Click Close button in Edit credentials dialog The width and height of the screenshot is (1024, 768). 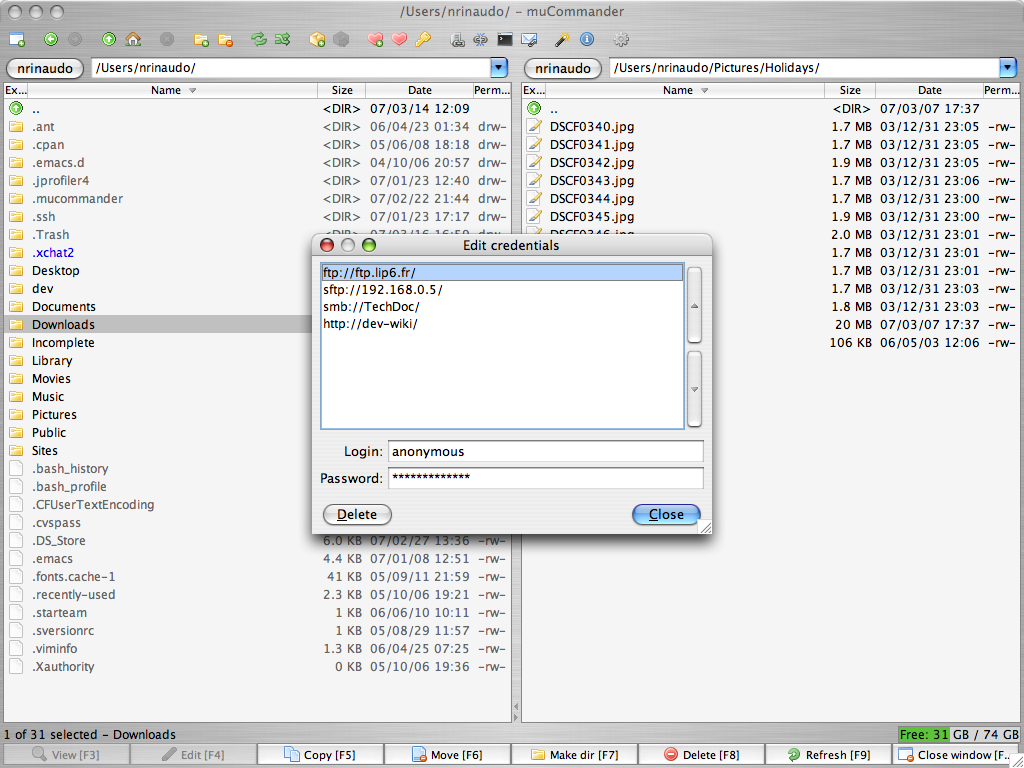666,515
